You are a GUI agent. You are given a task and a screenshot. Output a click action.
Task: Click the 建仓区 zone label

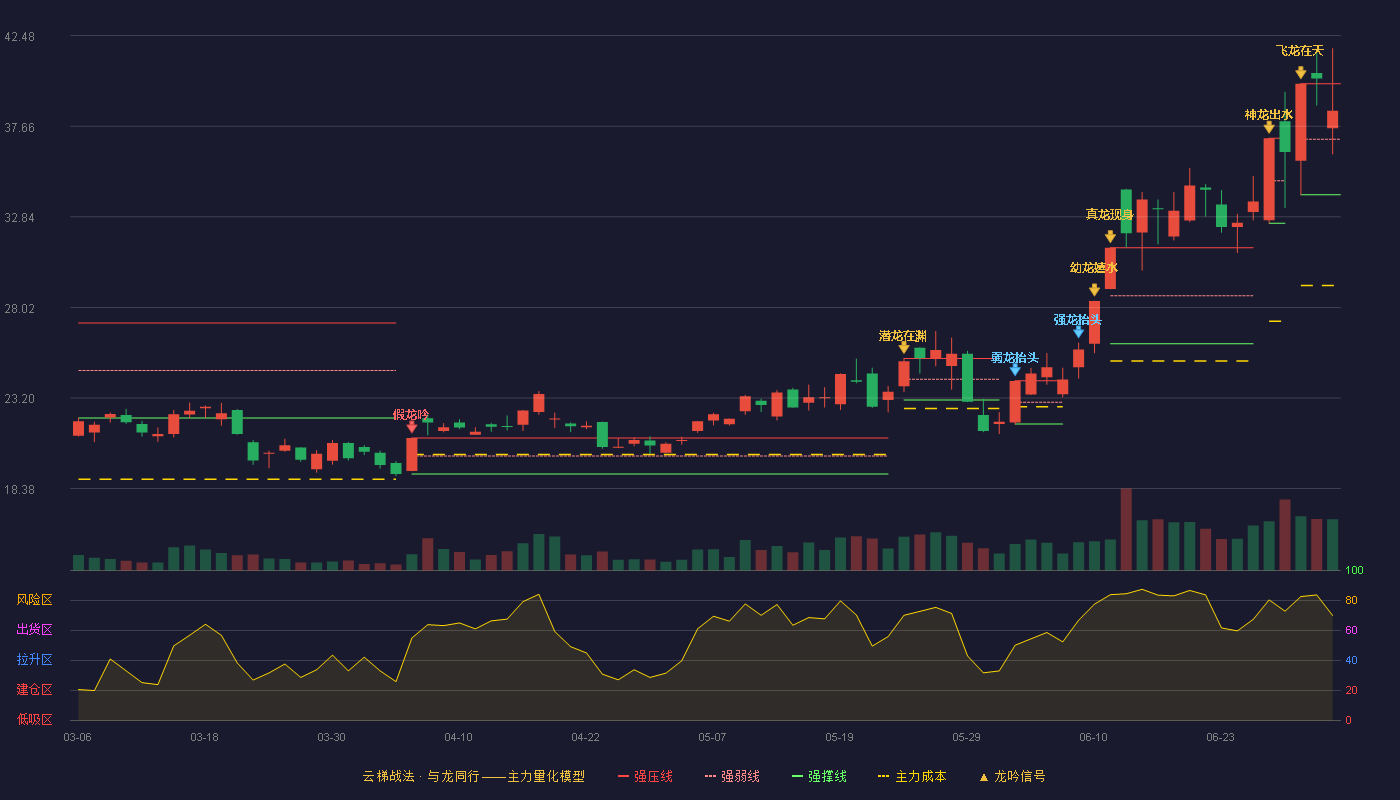pyautogui.click(x=35, y=690)
